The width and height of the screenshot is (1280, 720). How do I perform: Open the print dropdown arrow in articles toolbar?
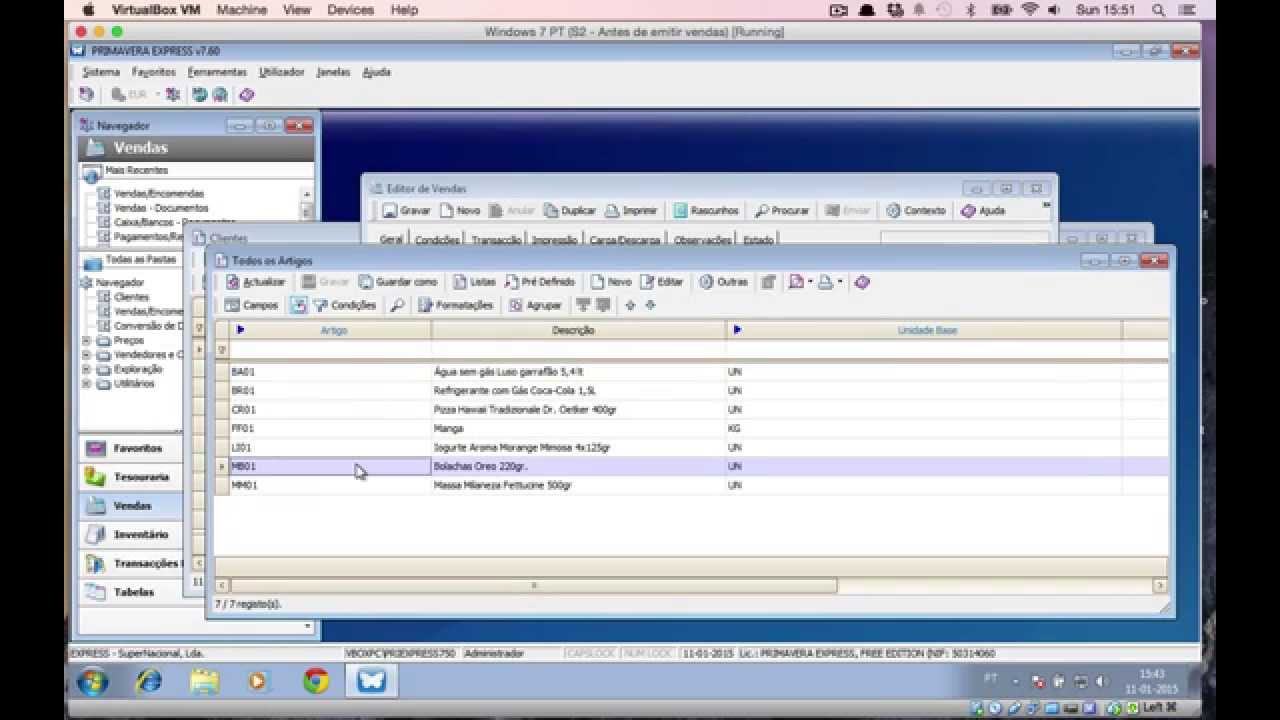click(x=840, y=282)
